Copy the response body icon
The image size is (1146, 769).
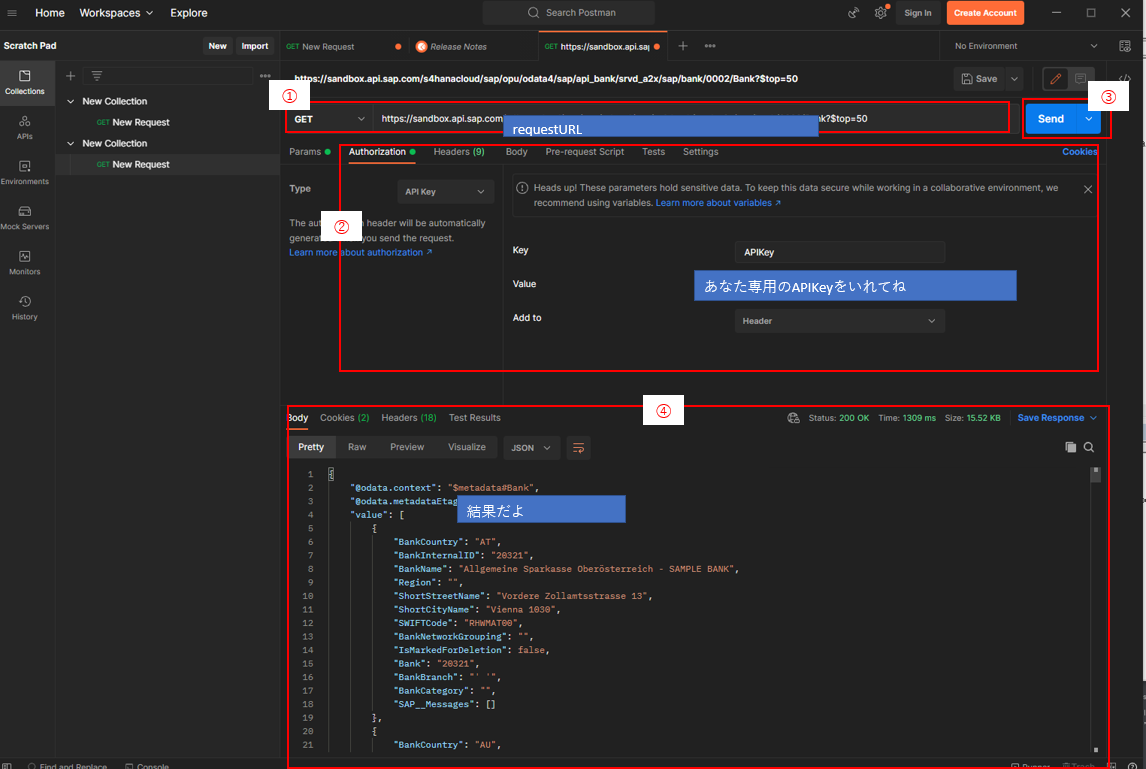pos(1071,447)
